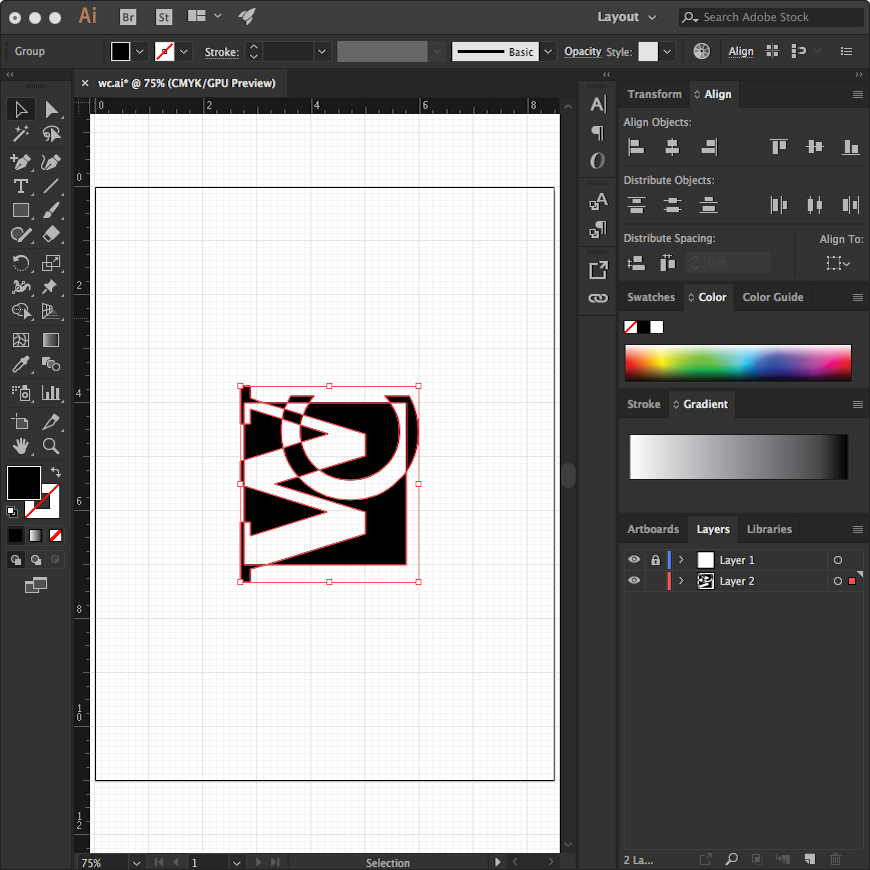Select the Direct Selection tool
Screen dimensions: 870x870
click(x=51, y=109)
